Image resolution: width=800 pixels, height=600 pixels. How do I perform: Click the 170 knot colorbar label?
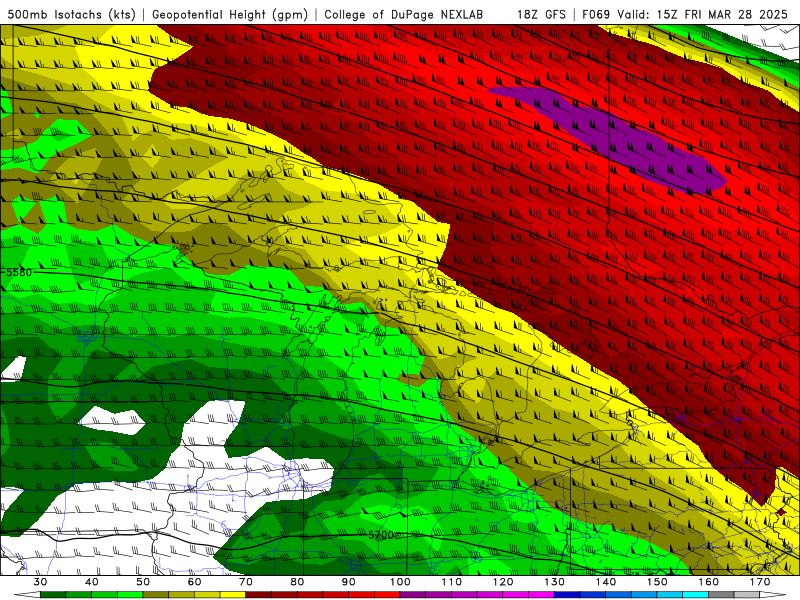coord(760,582)
